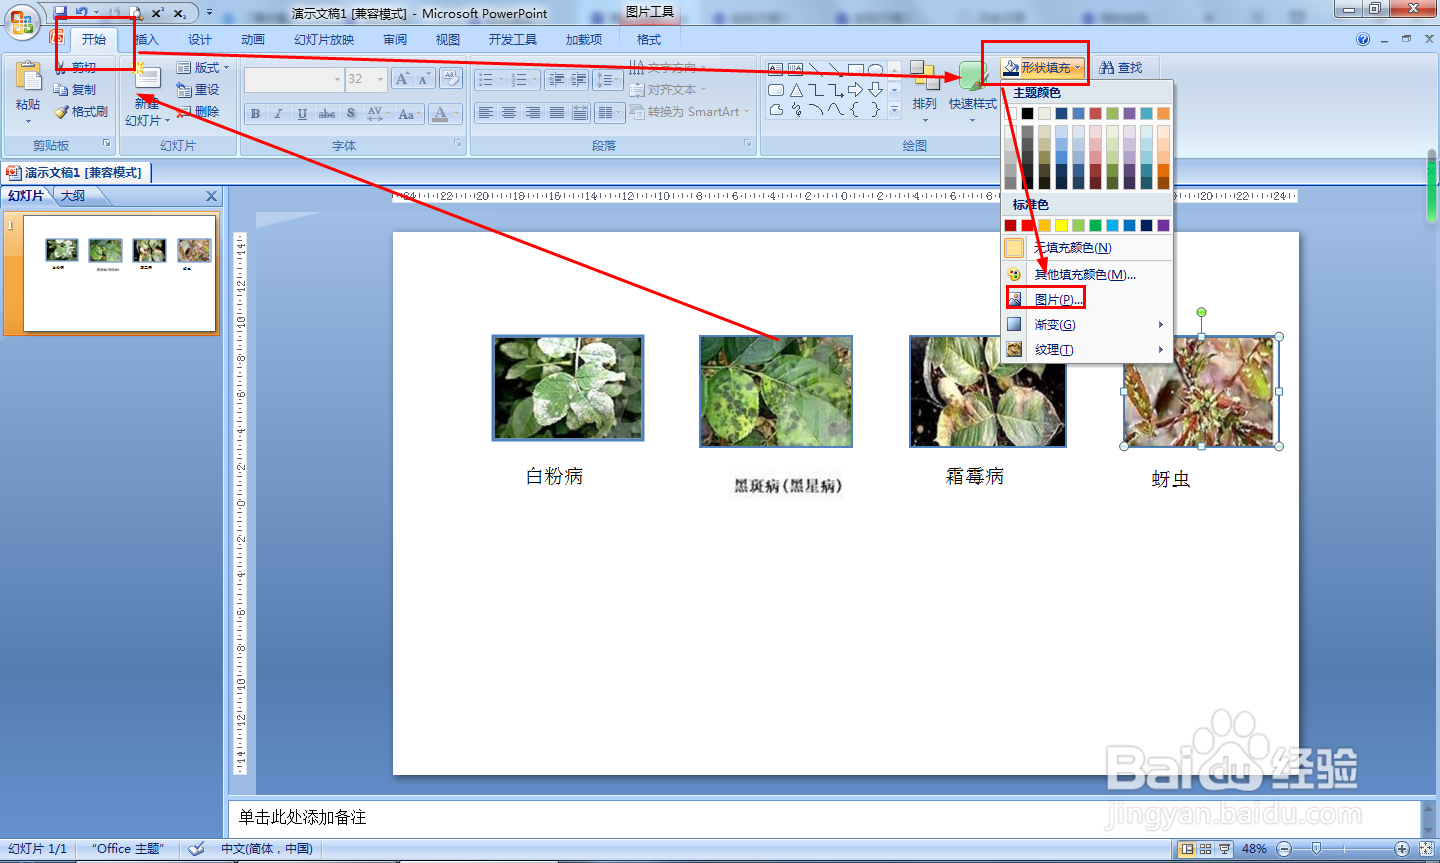
Task: Open the 动画 Animations tab
Action: point(253,40)
